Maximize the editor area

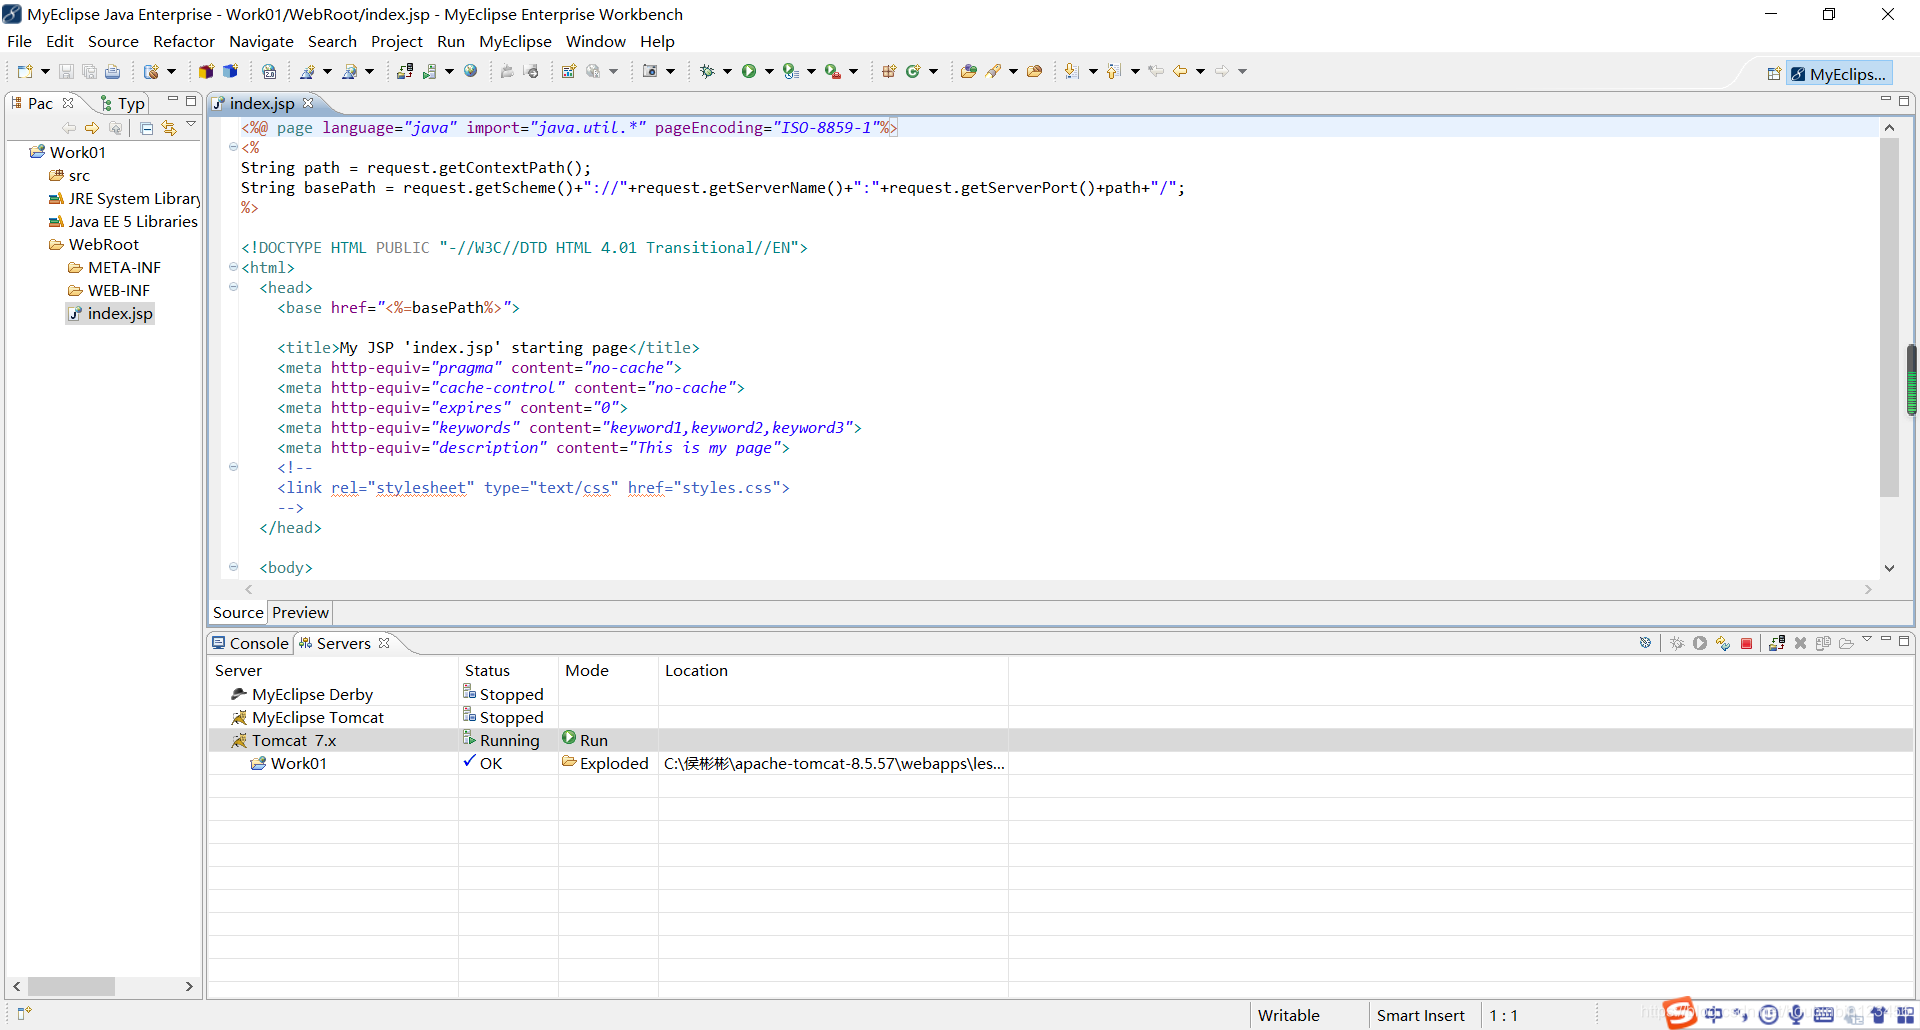click(x=1904, y=100)
